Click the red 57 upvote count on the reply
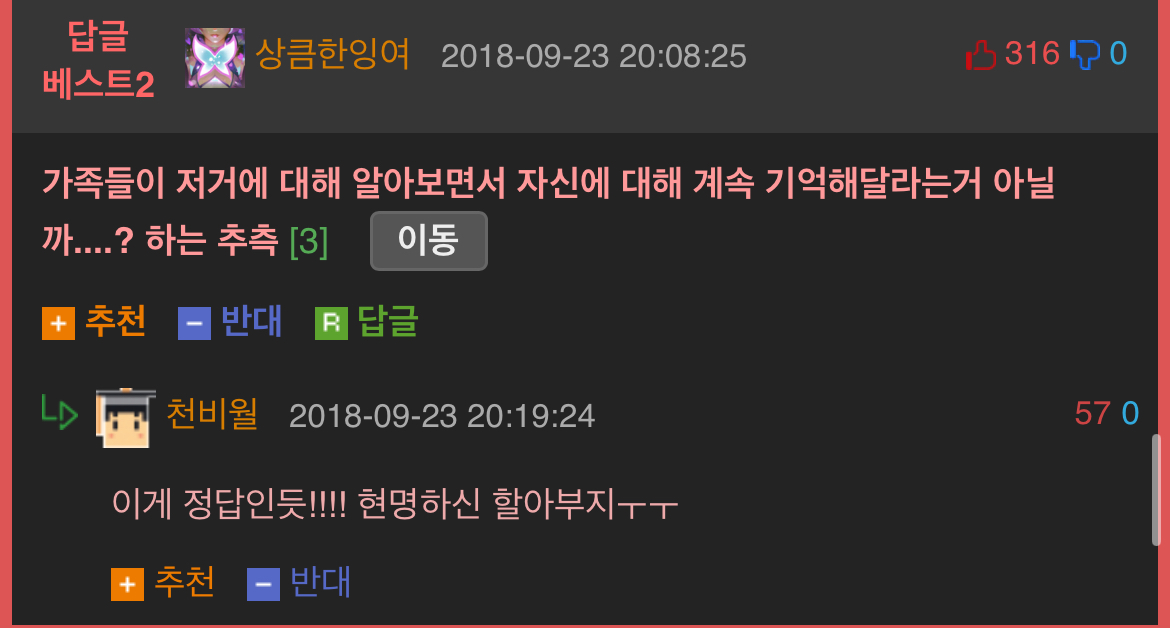This screenshot has height=628, width=1170. 1092,413
